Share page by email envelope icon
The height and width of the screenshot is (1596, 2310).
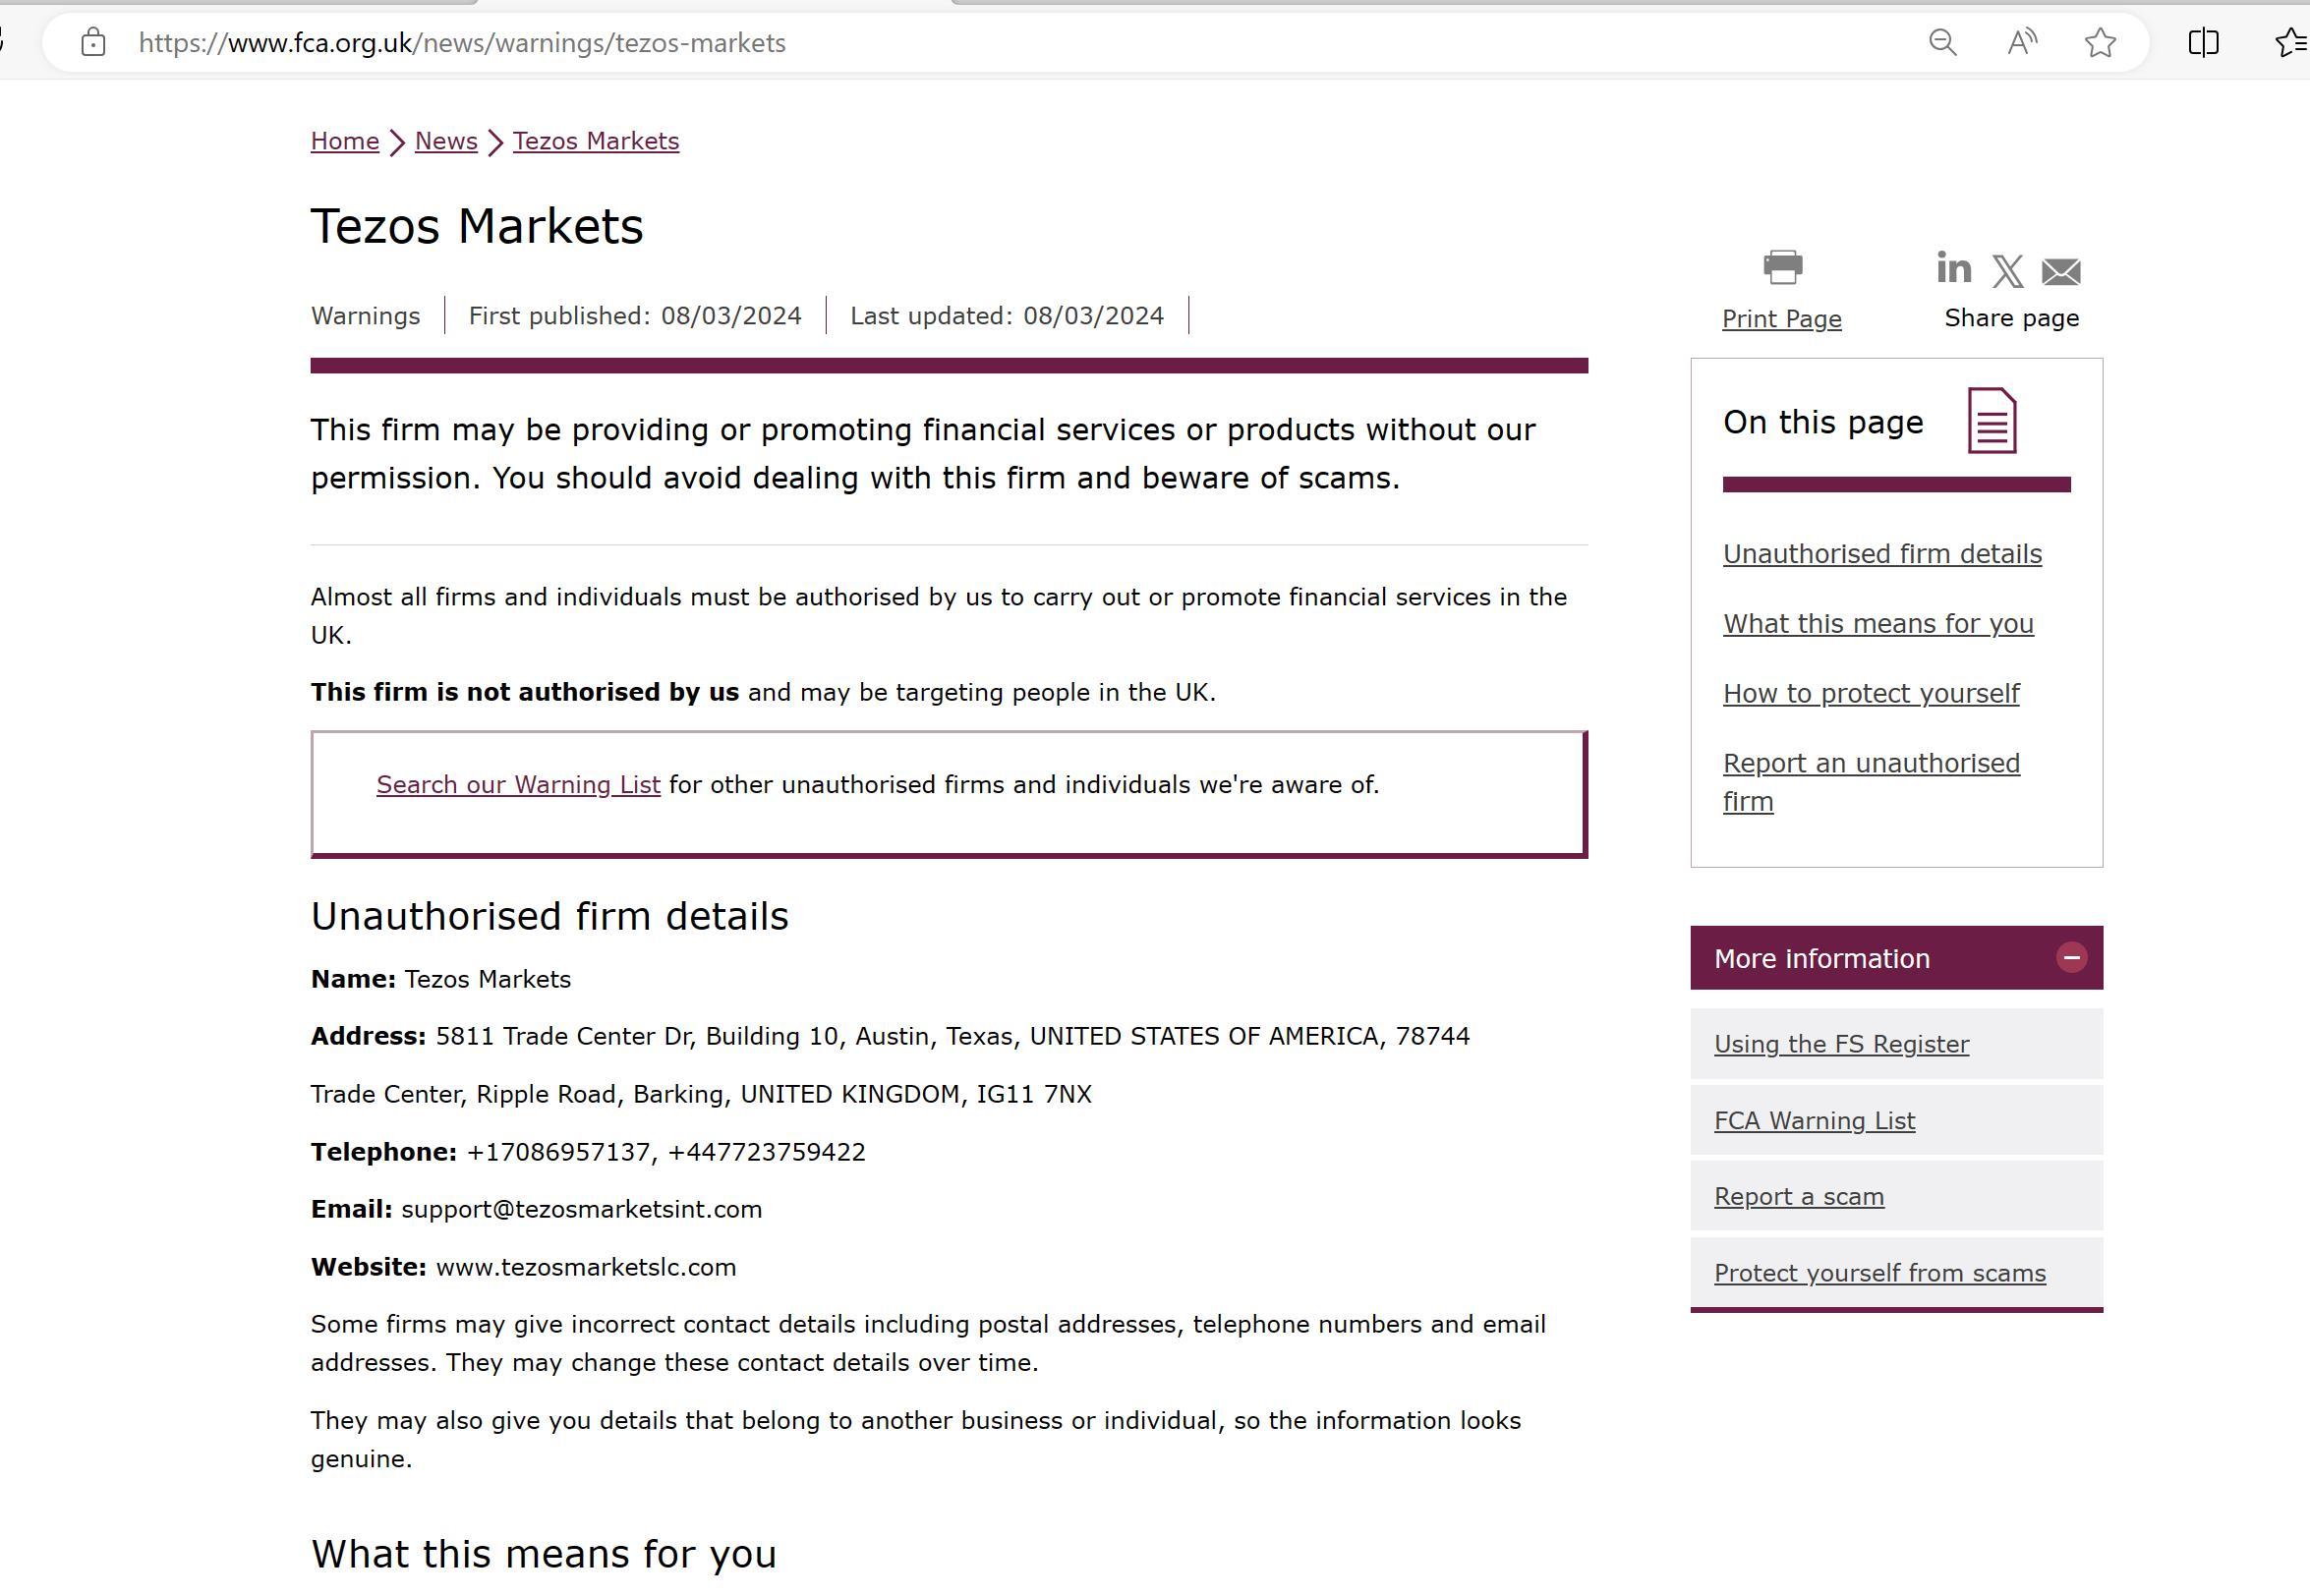2061,271
